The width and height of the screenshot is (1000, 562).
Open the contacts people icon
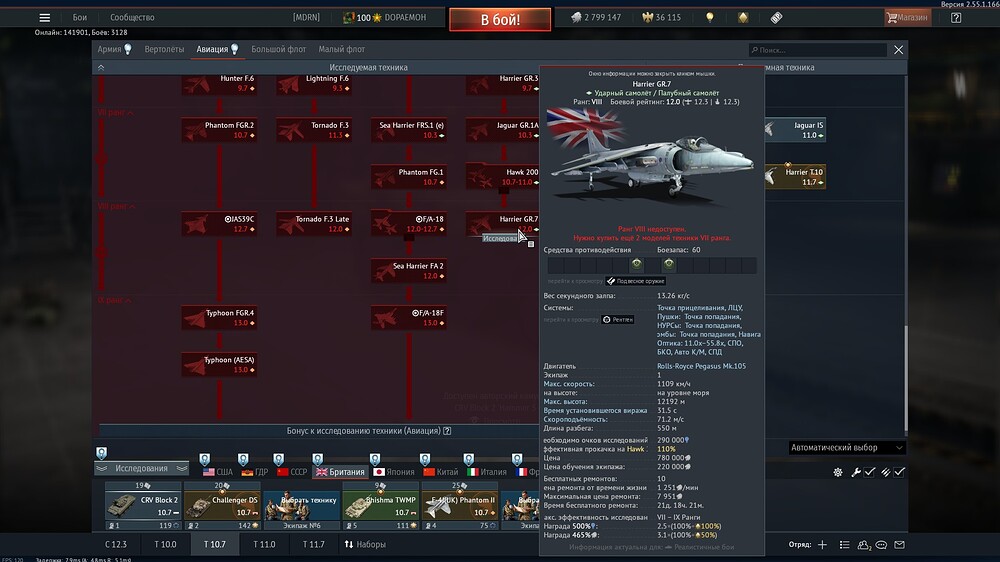pos(864,545)
